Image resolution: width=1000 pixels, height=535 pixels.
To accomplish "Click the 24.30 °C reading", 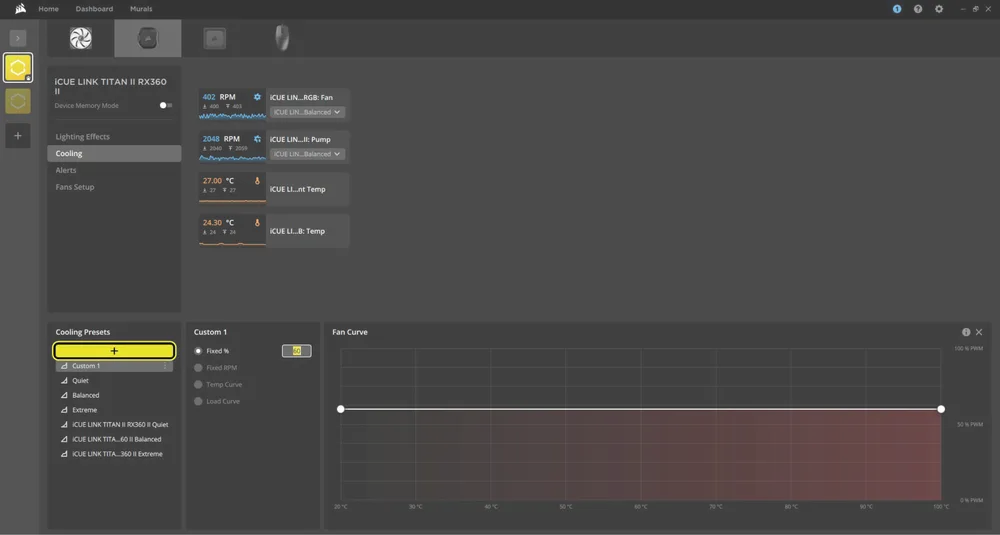I will tap(218, 223).
